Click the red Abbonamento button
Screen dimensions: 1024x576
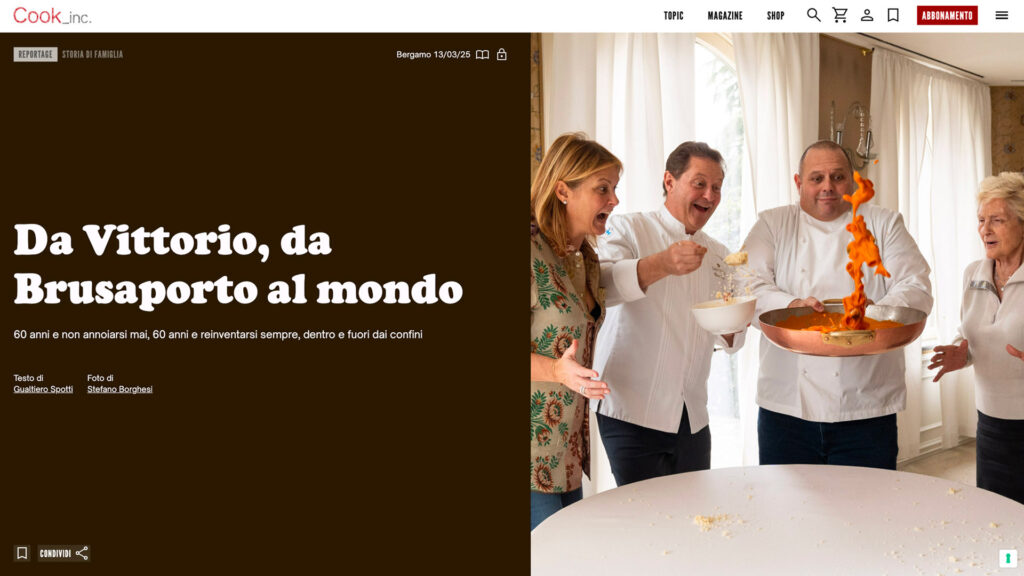947,16
